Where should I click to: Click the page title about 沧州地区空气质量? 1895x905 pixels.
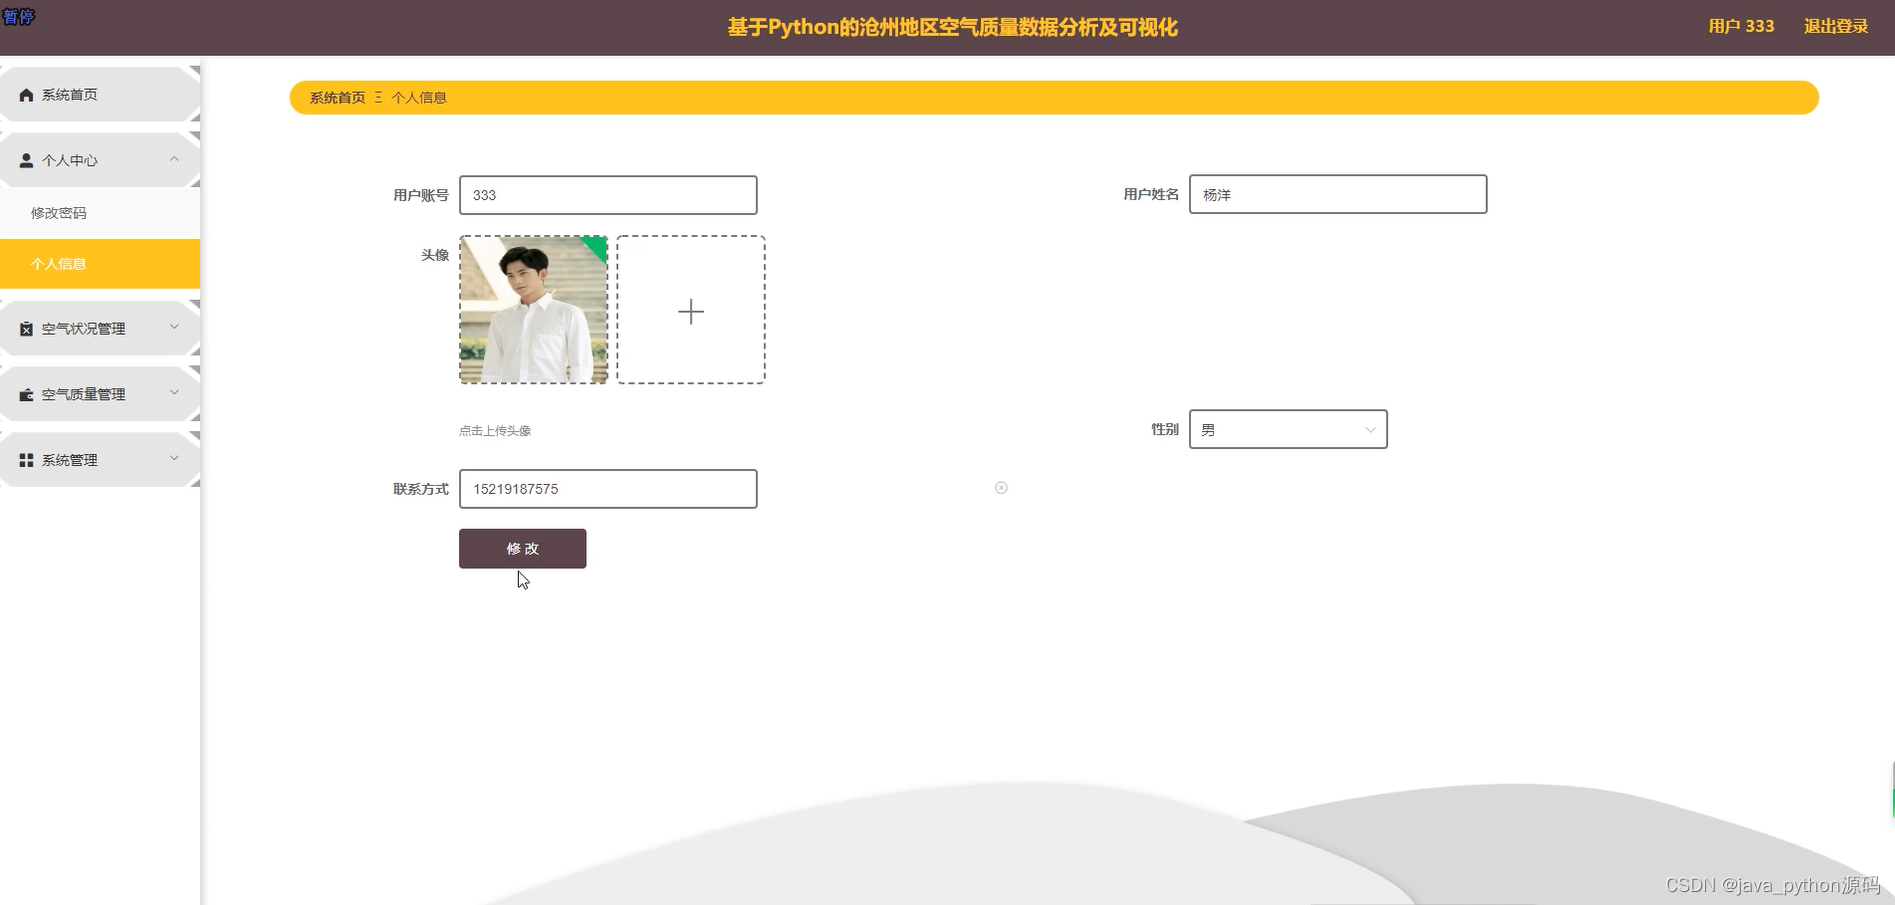coord(952,27)
